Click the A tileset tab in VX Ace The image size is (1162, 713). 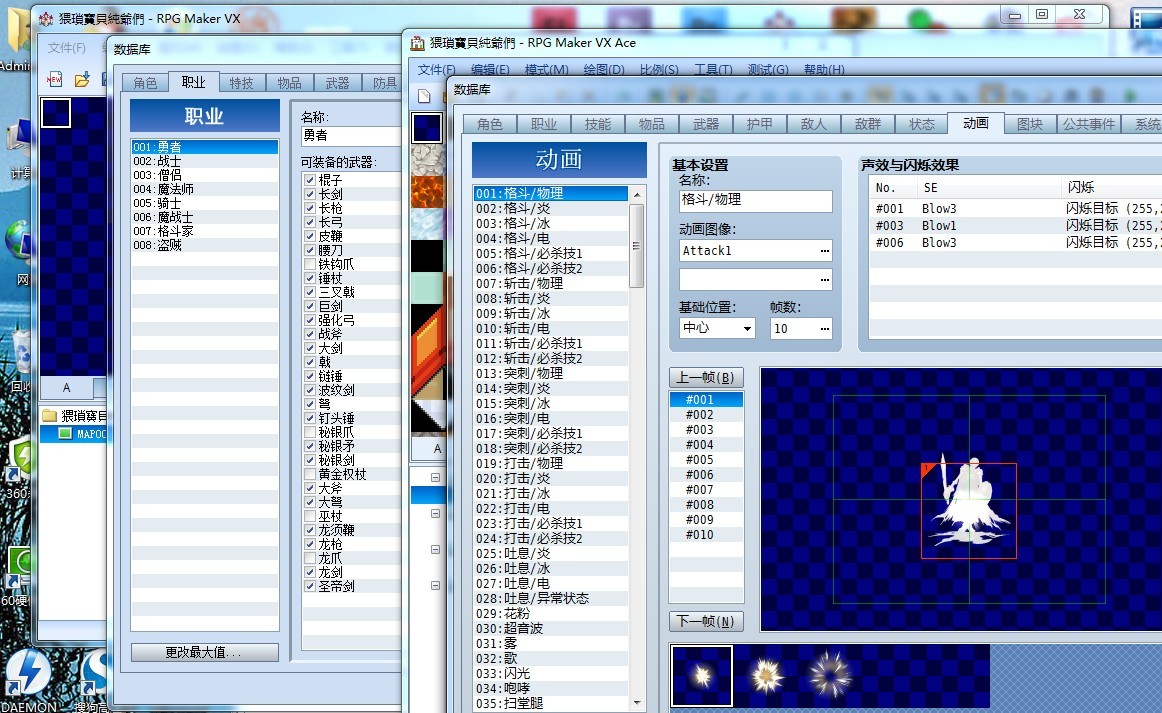coord(437,448)
